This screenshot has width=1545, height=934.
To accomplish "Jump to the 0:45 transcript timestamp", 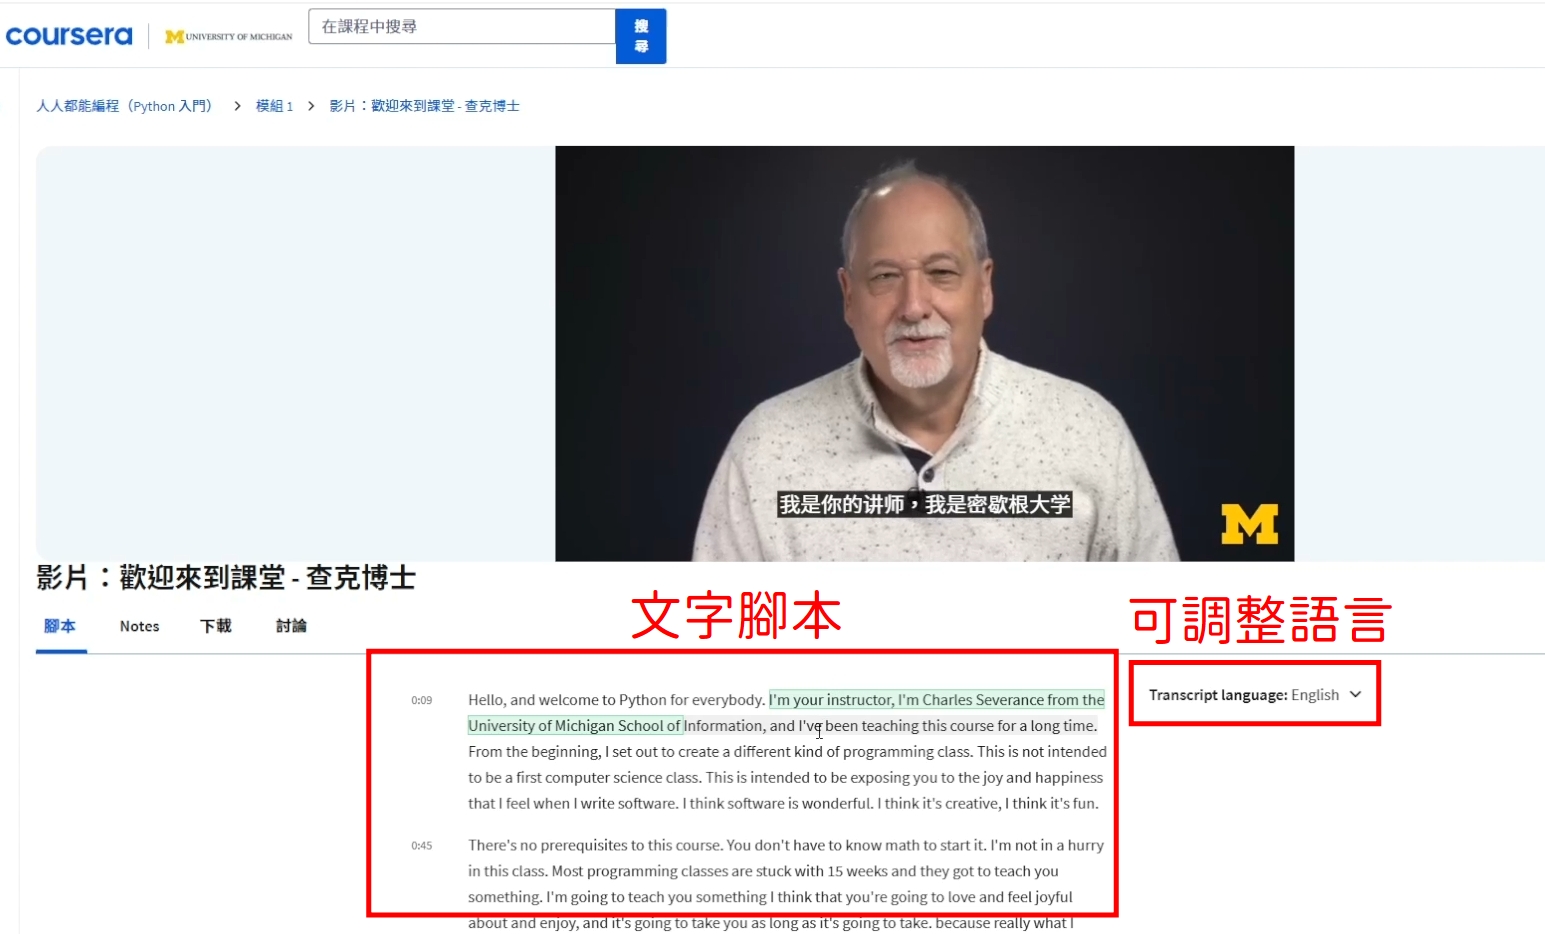I will tap(422, 846).
